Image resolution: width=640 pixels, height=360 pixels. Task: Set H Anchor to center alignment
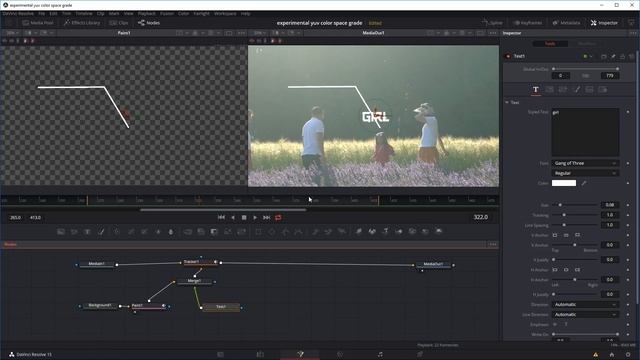coord(566,270)
